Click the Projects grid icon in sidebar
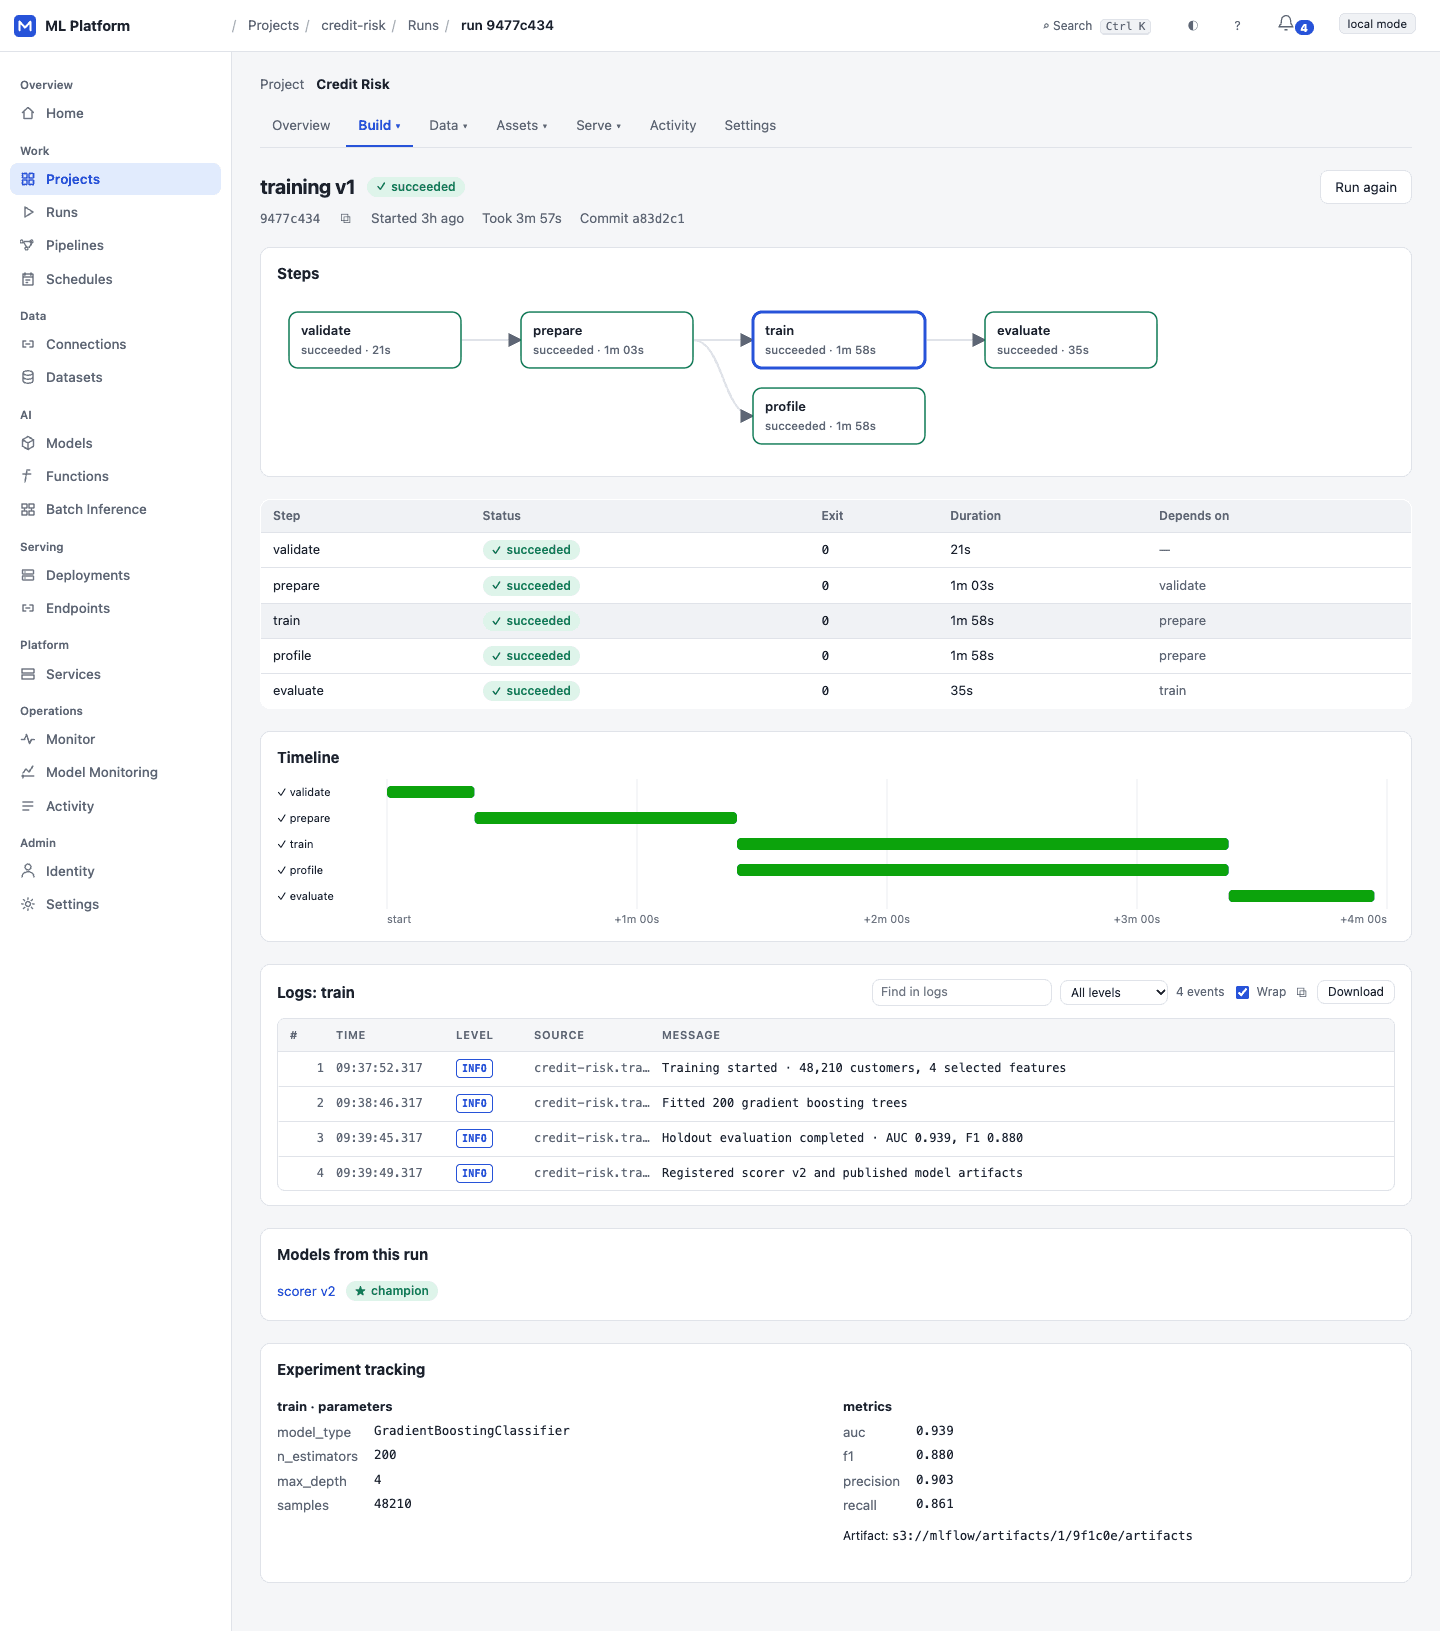This screenshot has width=1440, height=1631. point(28,179)
